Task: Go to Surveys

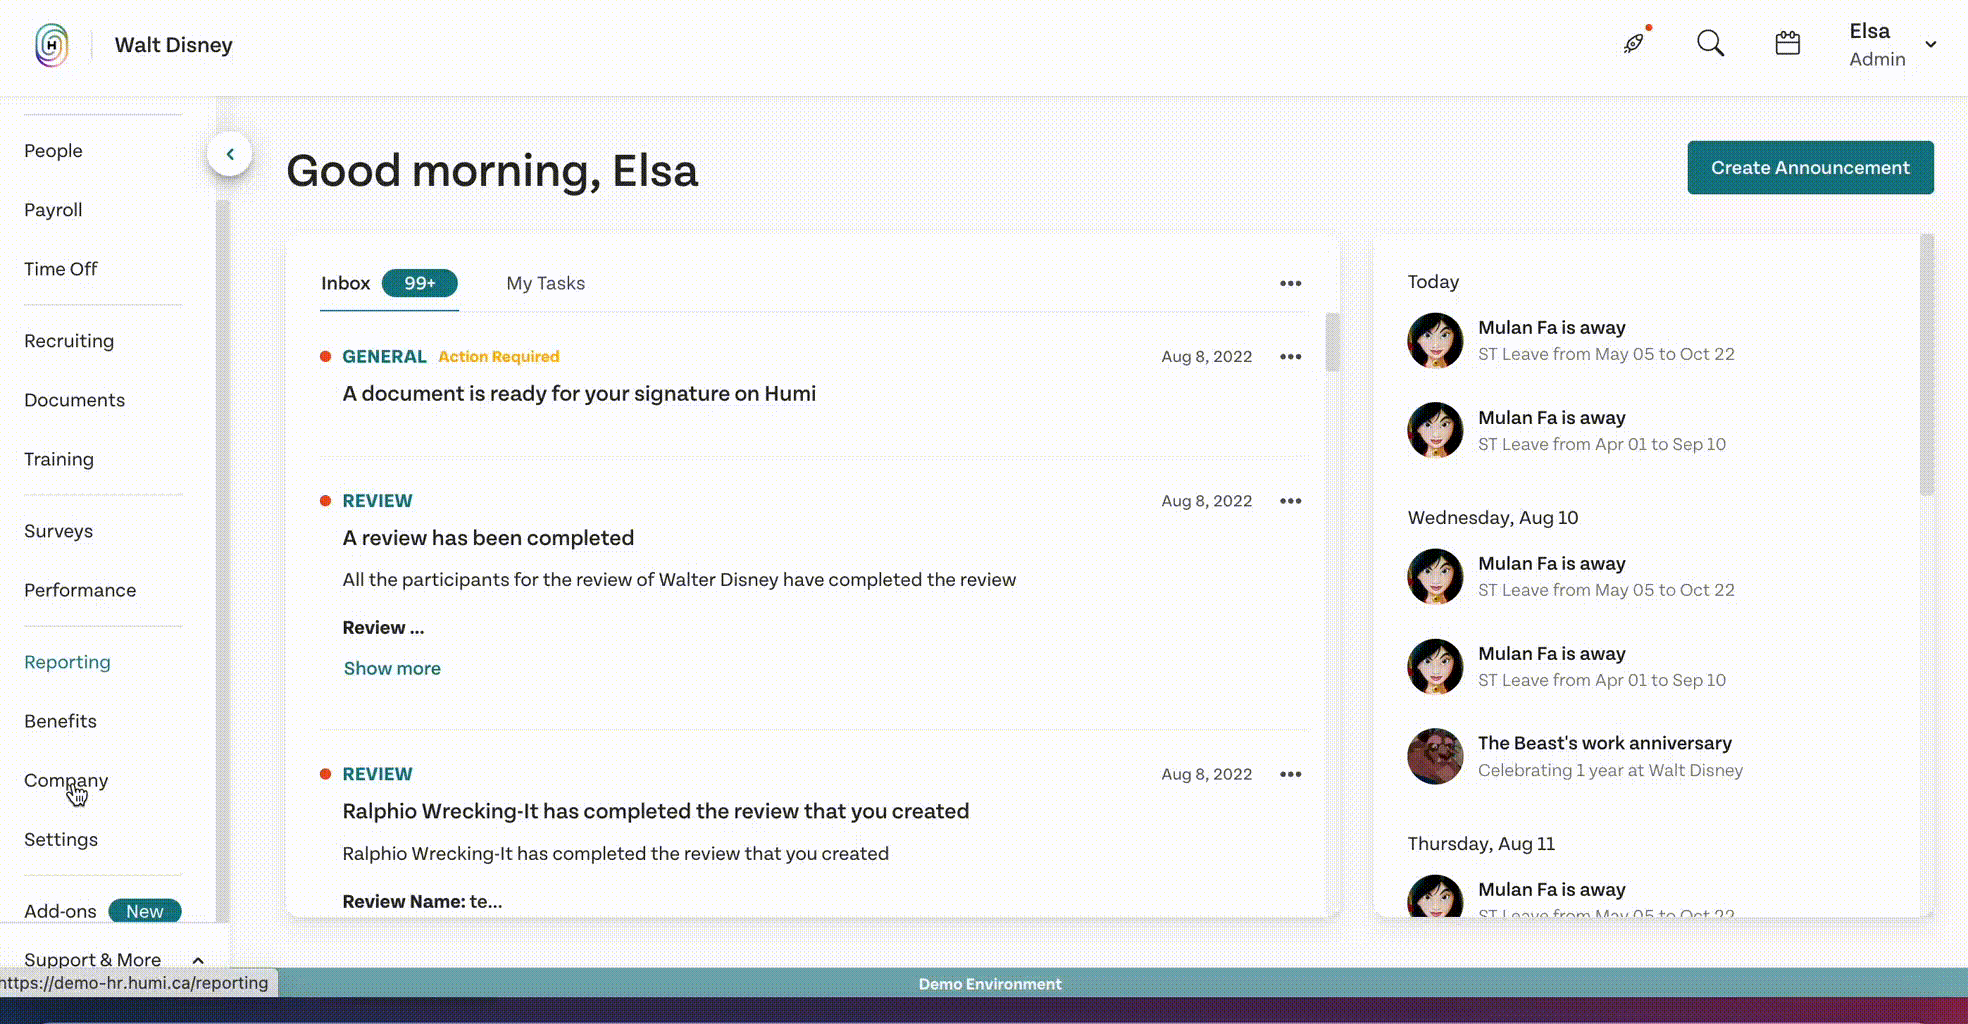Action: tap(58, 531)
